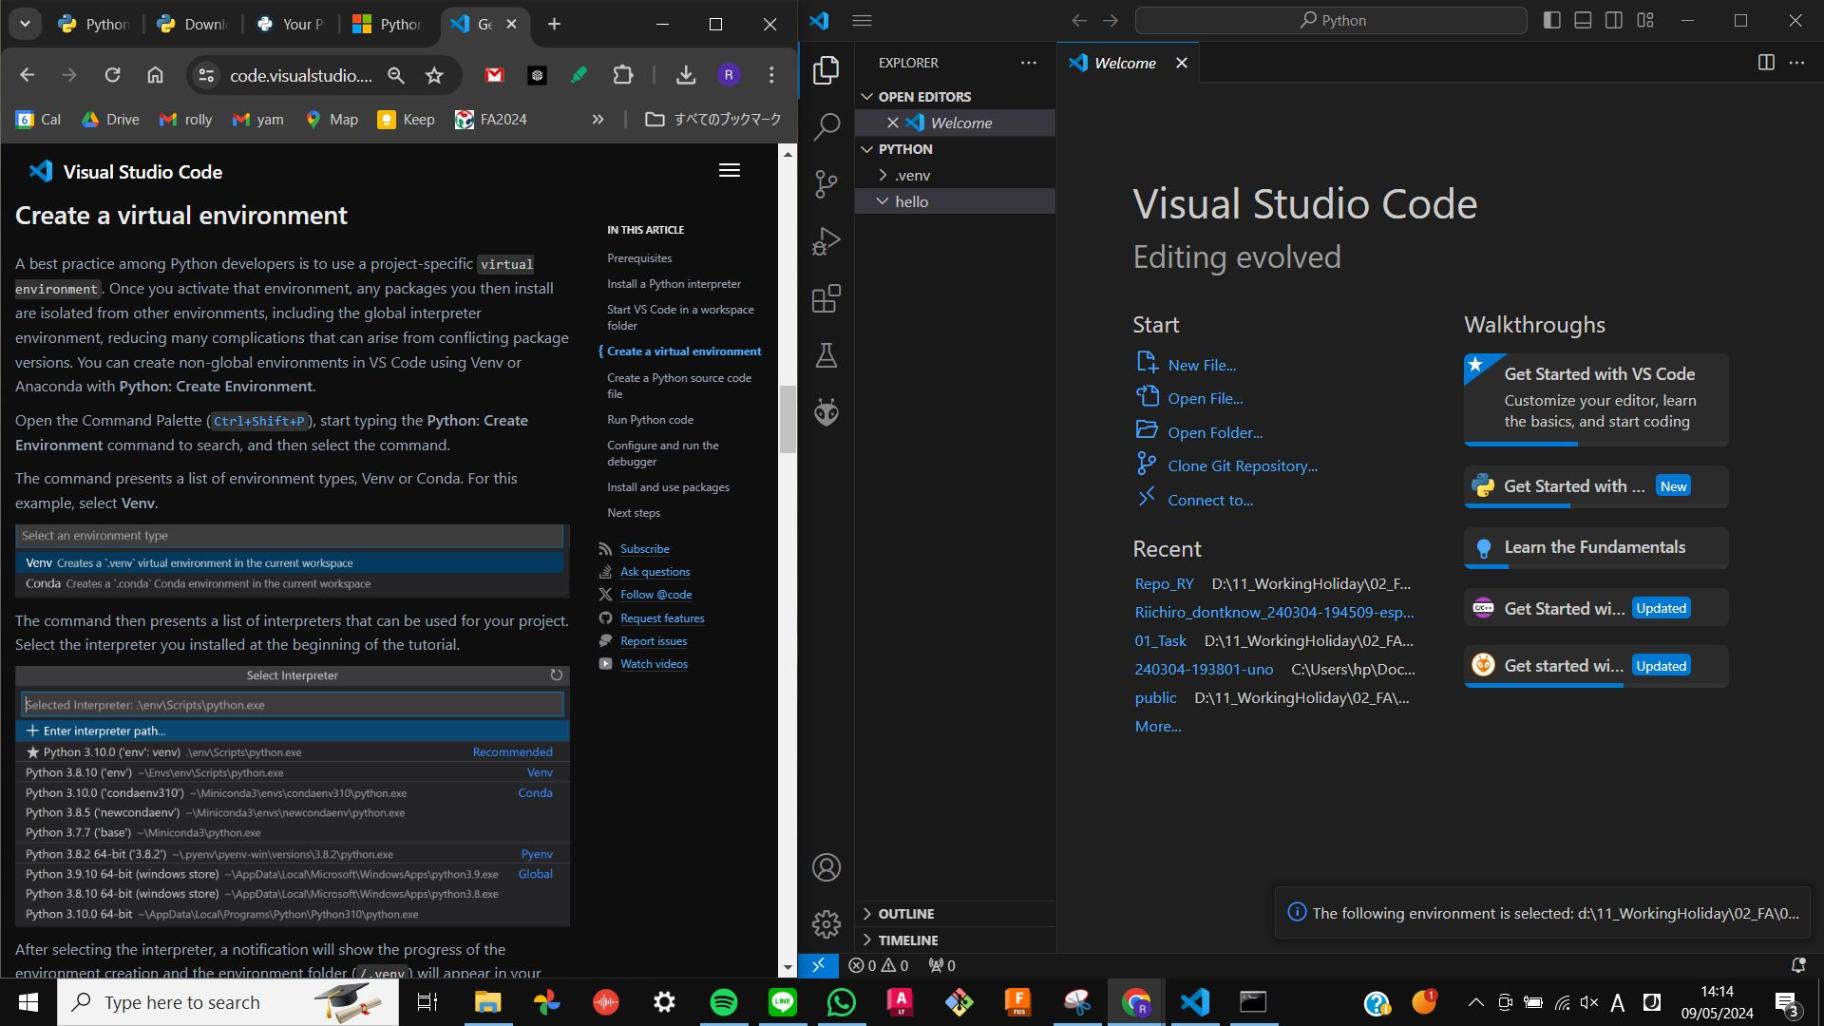Go back with VS Code navigation arrow
Screen dimensions: 1824x1026
coord(1078,20)
